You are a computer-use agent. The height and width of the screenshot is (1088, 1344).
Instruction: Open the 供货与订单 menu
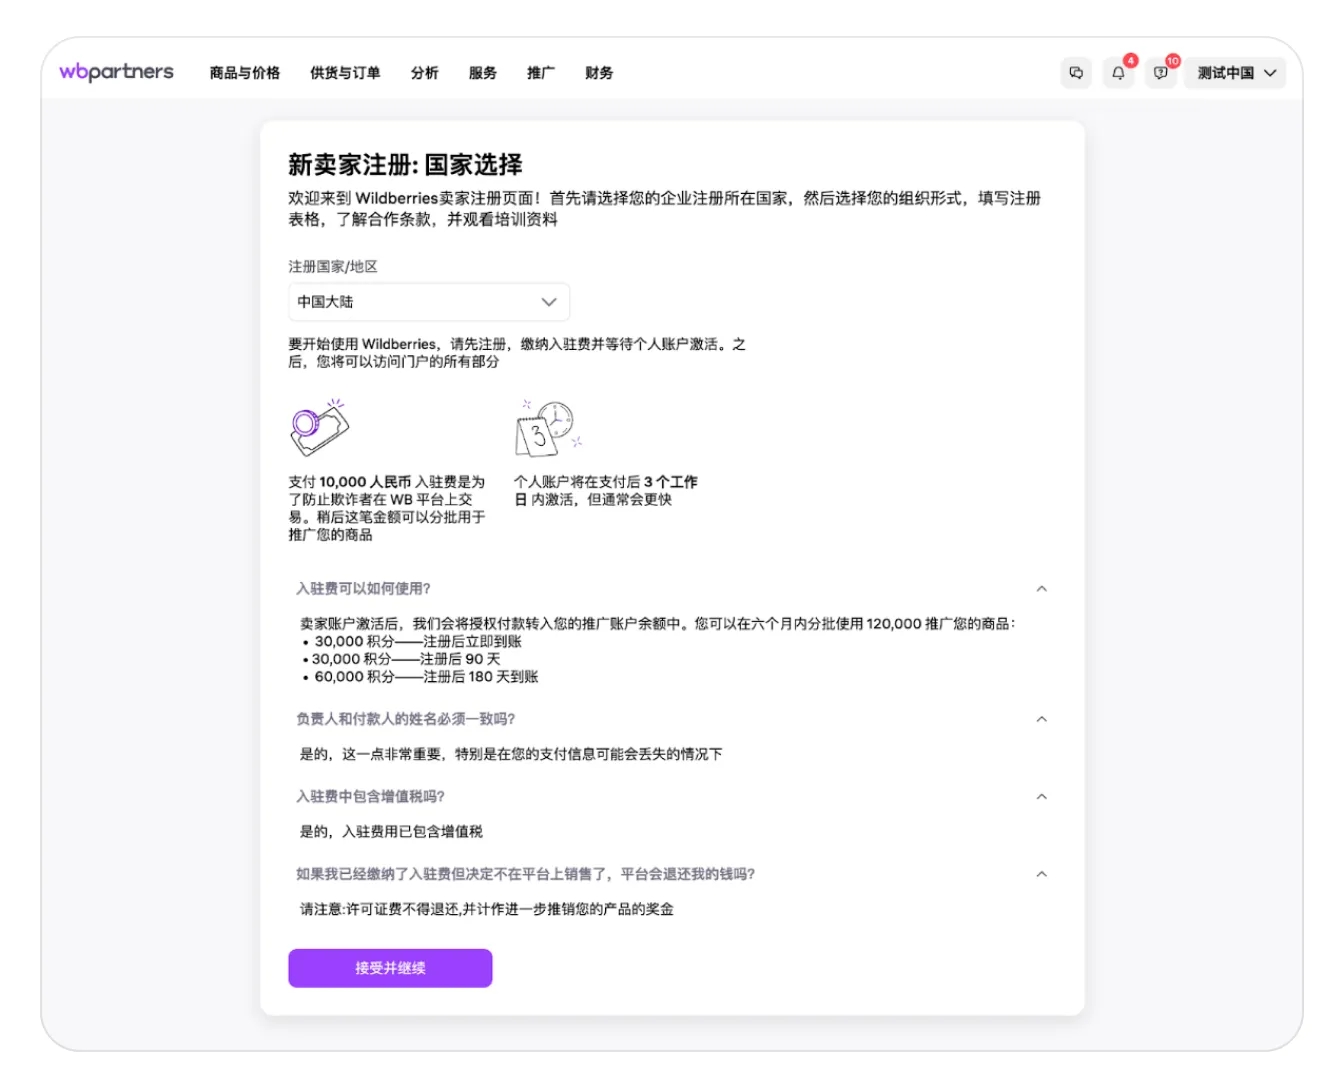pyautogui.click(x=345, y=73)
